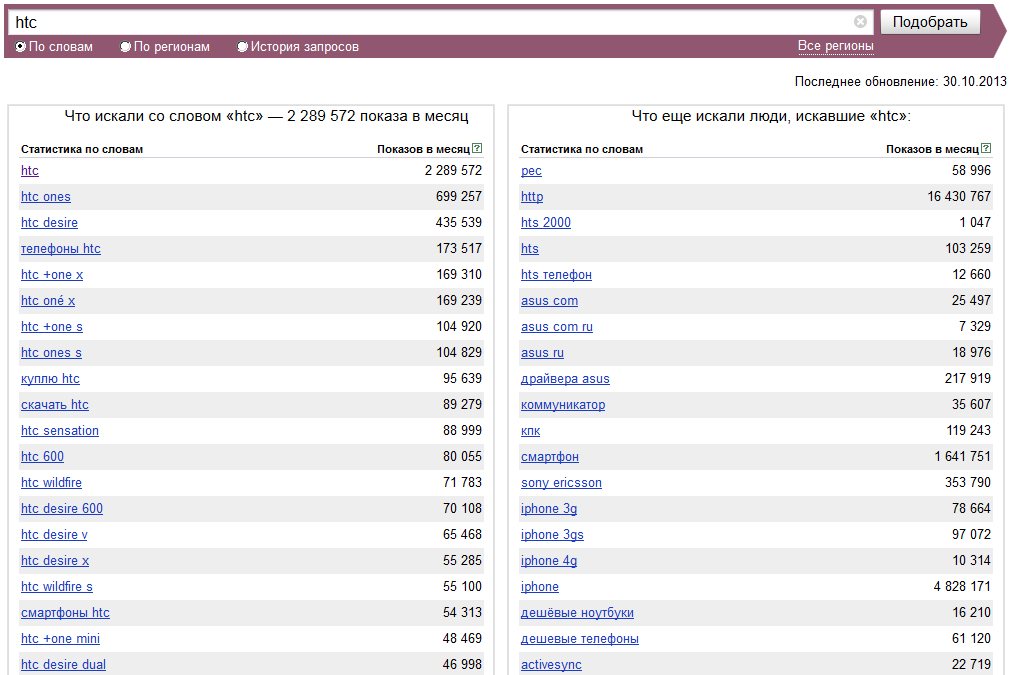The image size is (1012, 675).
Task: Select the 'По регионам' radio button
Action: tap(125, 46)
